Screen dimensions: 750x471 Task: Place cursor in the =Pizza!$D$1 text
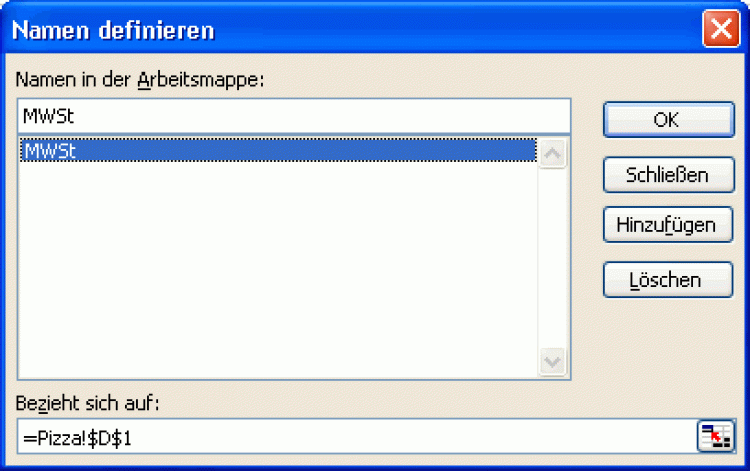point(77,438)
